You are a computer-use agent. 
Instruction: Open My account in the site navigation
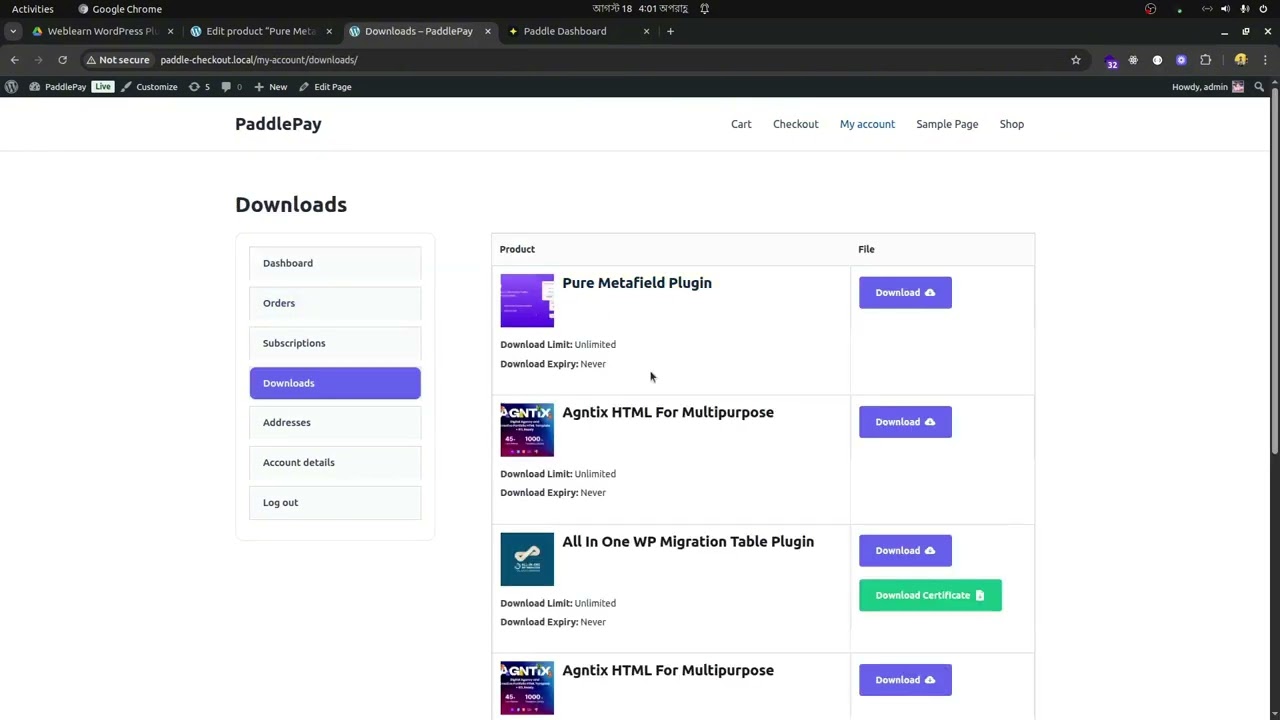(867, 124)
